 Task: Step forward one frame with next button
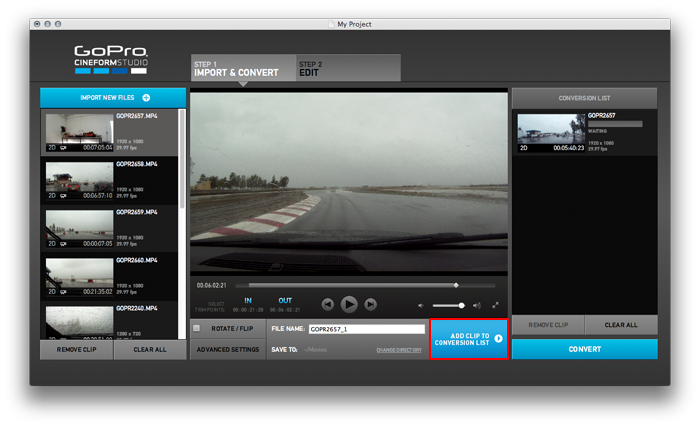(371, 305)
